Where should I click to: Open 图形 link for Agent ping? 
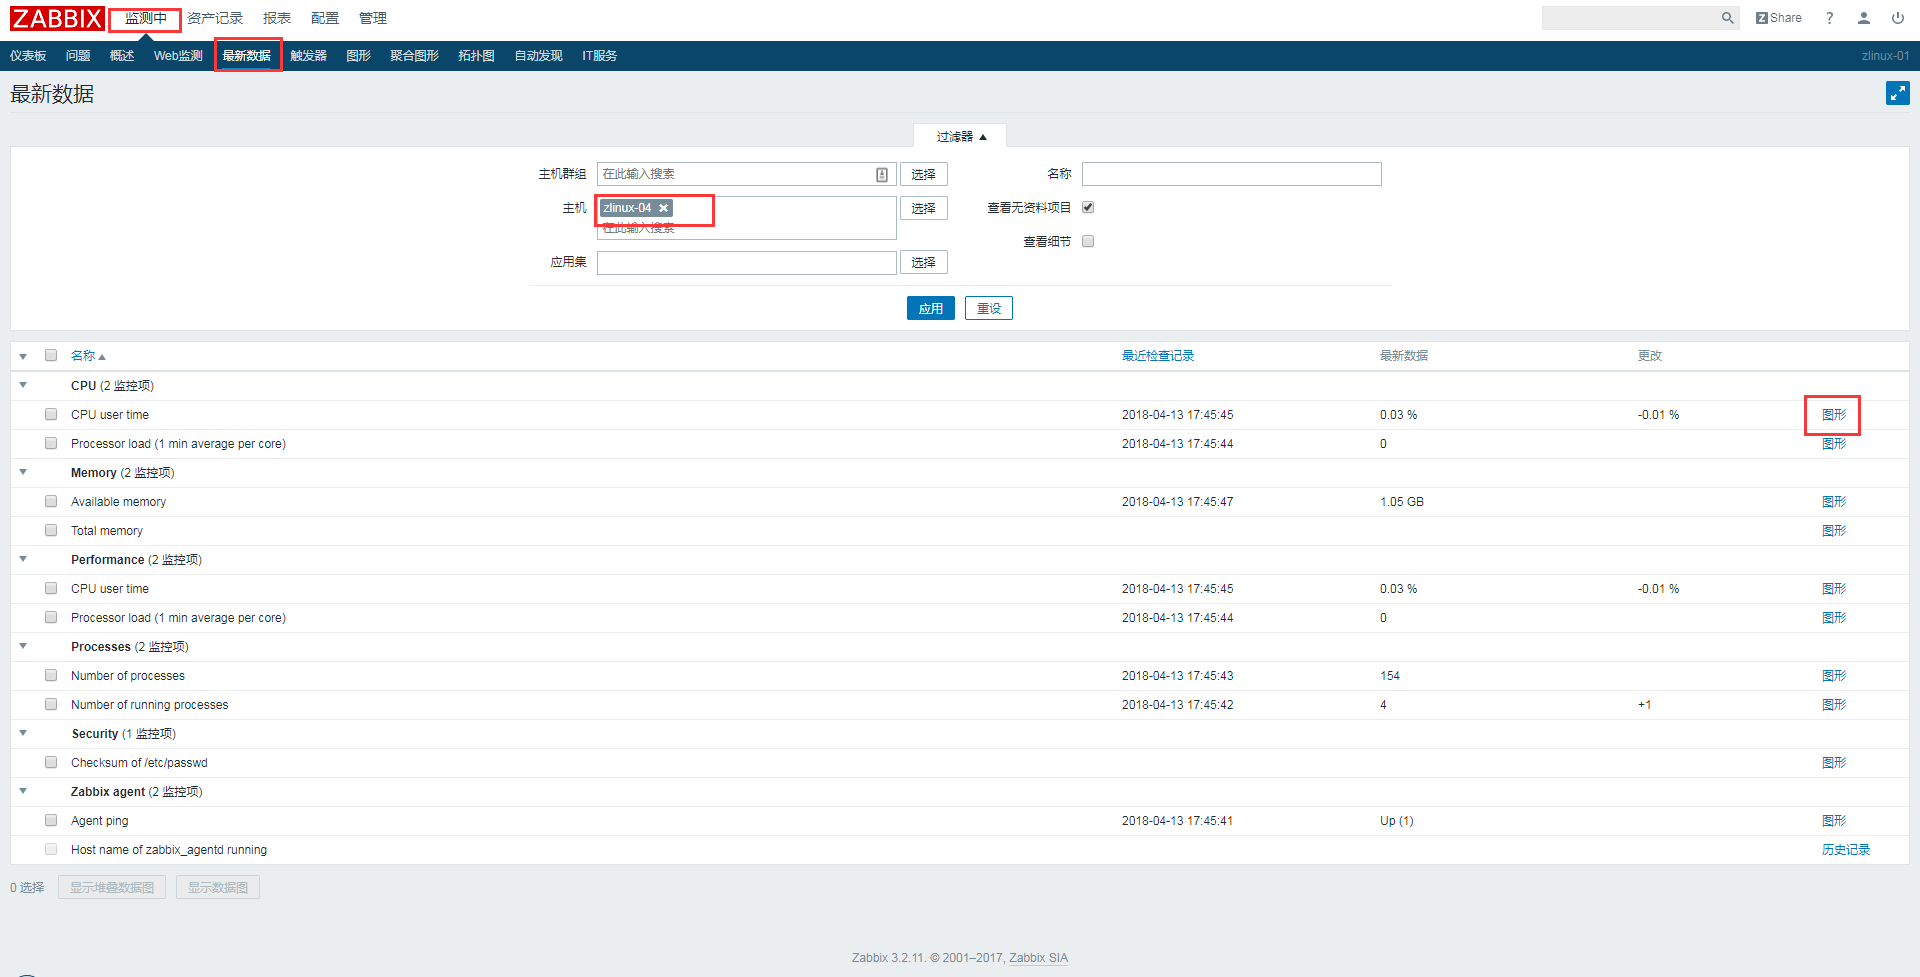click(1834, 821)
